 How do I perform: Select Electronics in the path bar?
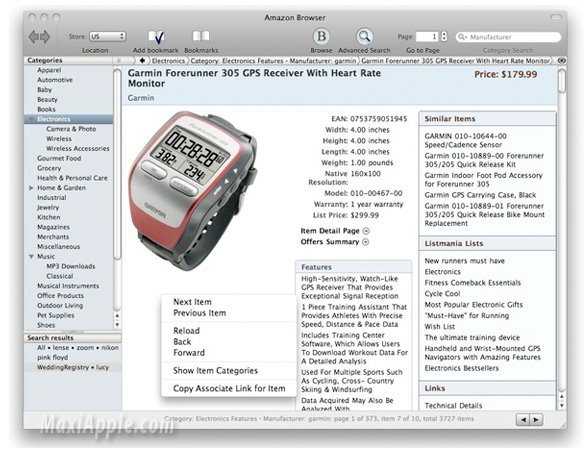tap(168, 61)
